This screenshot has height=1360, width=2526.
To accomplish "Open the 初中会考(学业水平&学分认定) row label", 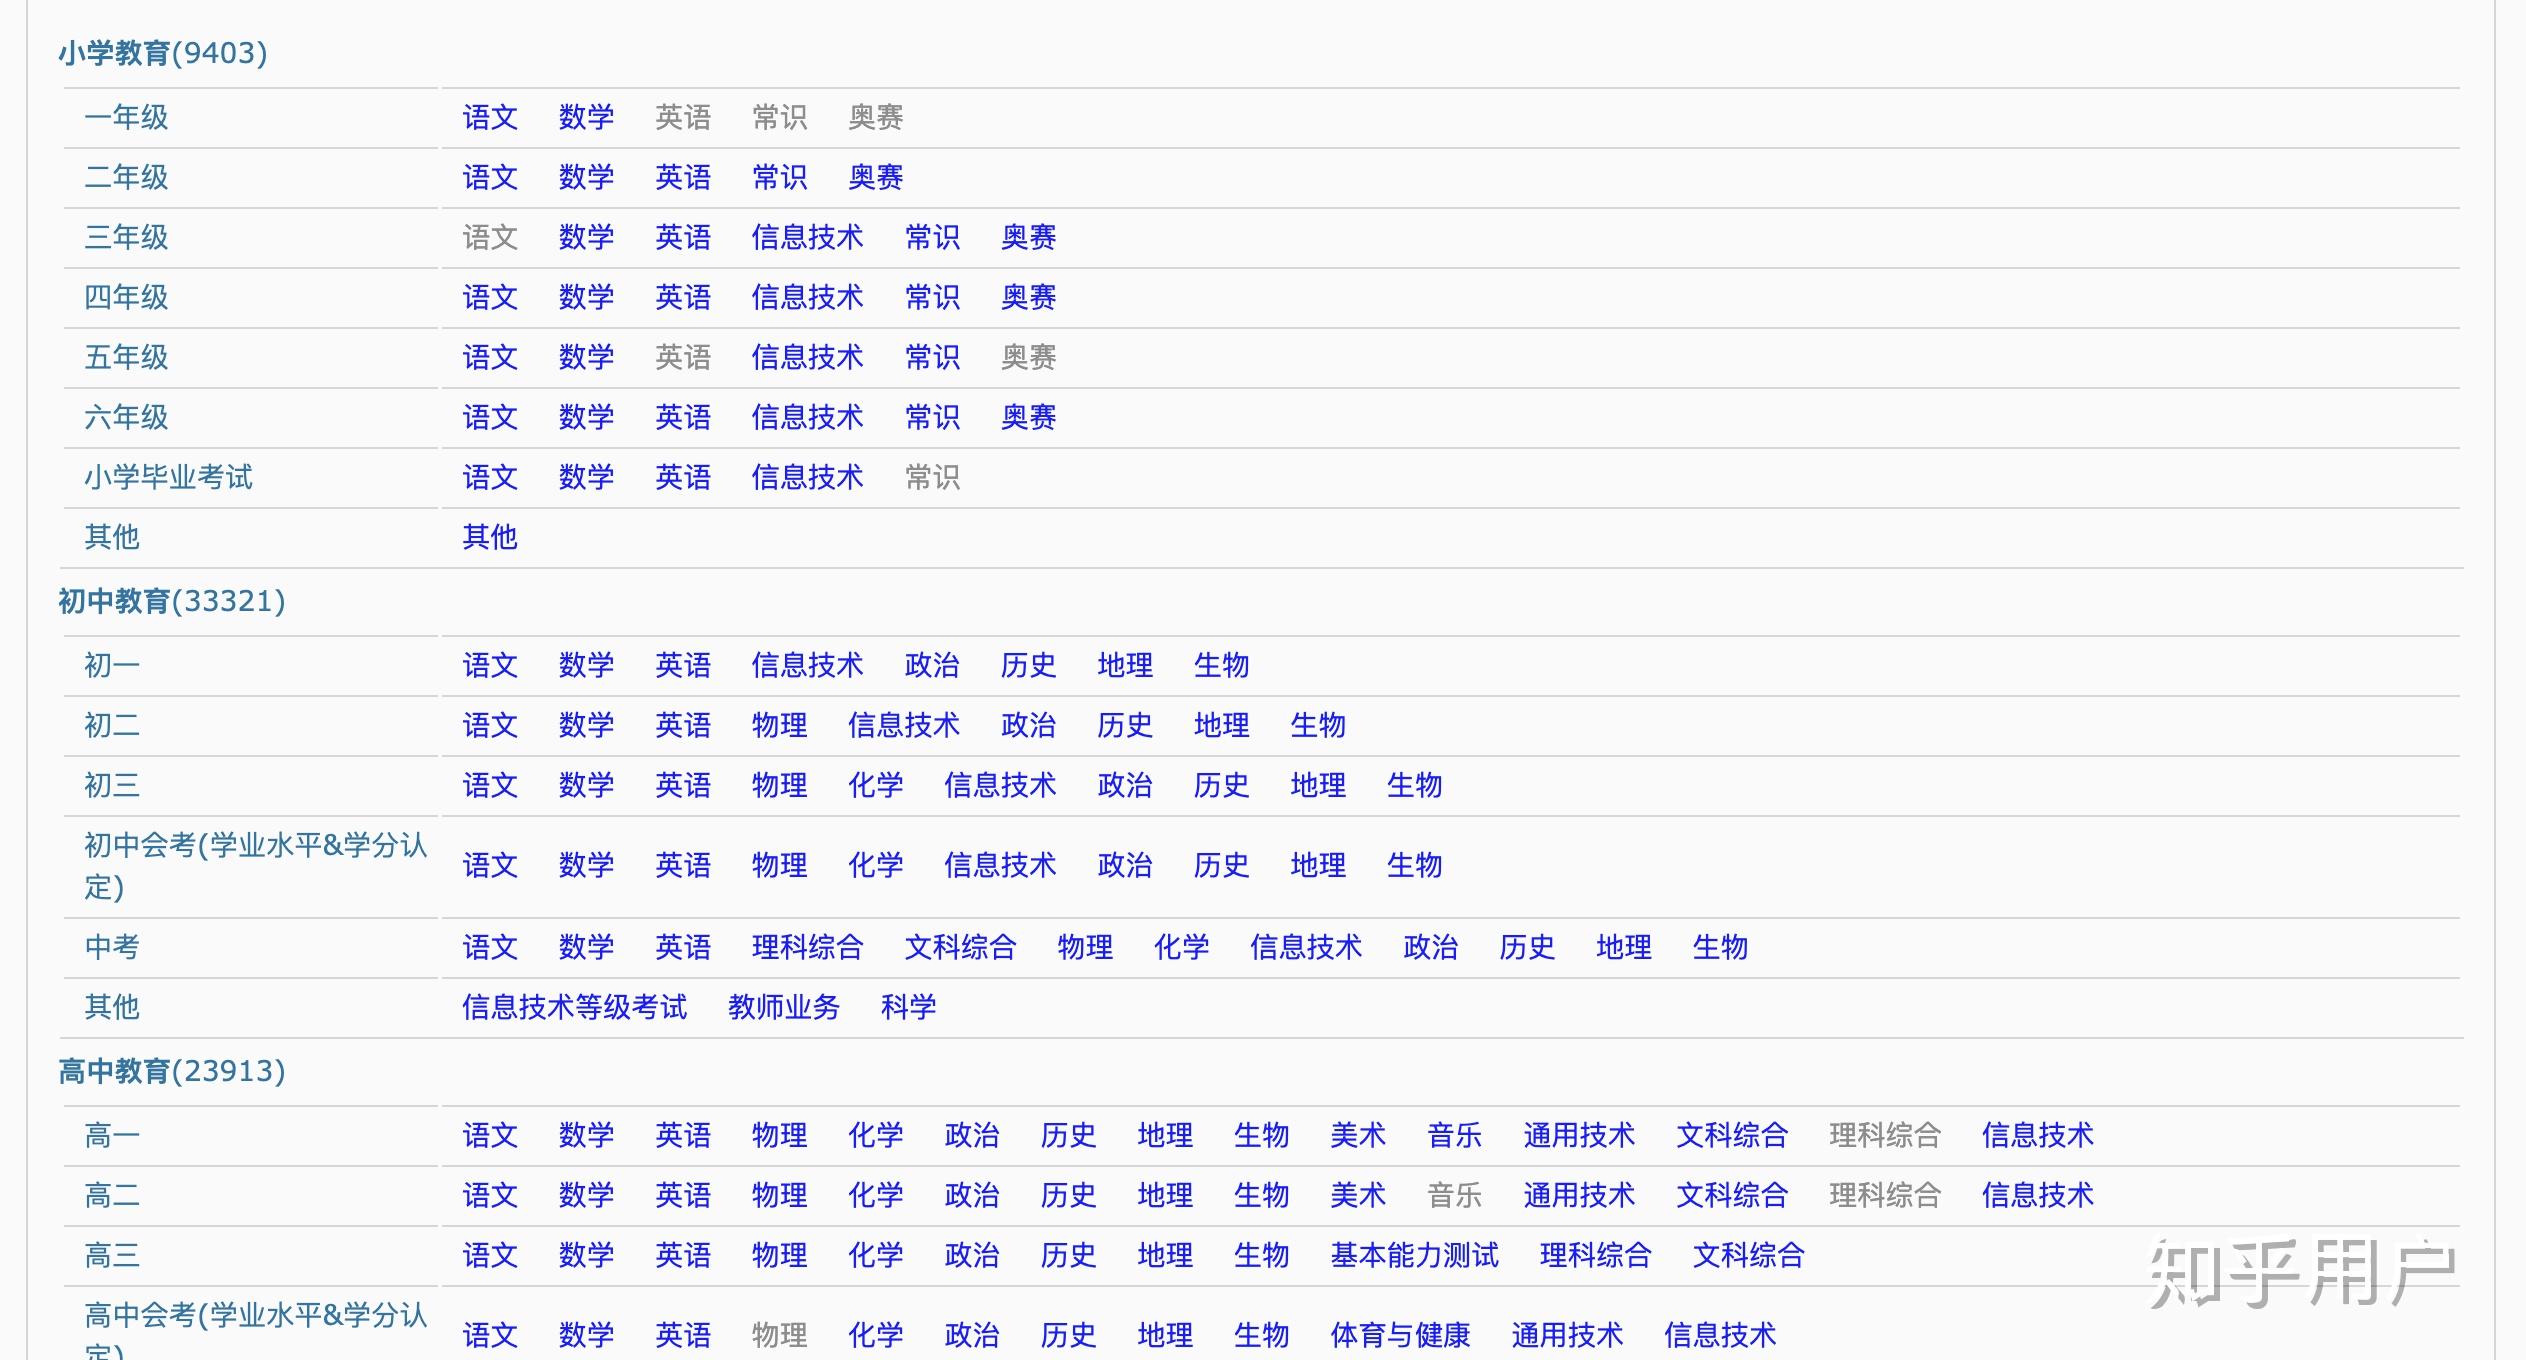I will point(256,866).
